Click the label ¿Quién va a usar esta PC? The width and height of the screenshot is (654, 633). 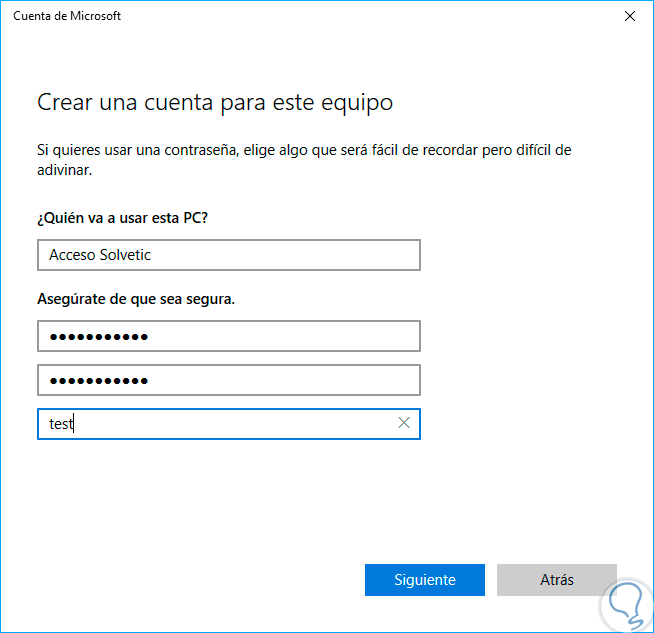click(129, 218)
